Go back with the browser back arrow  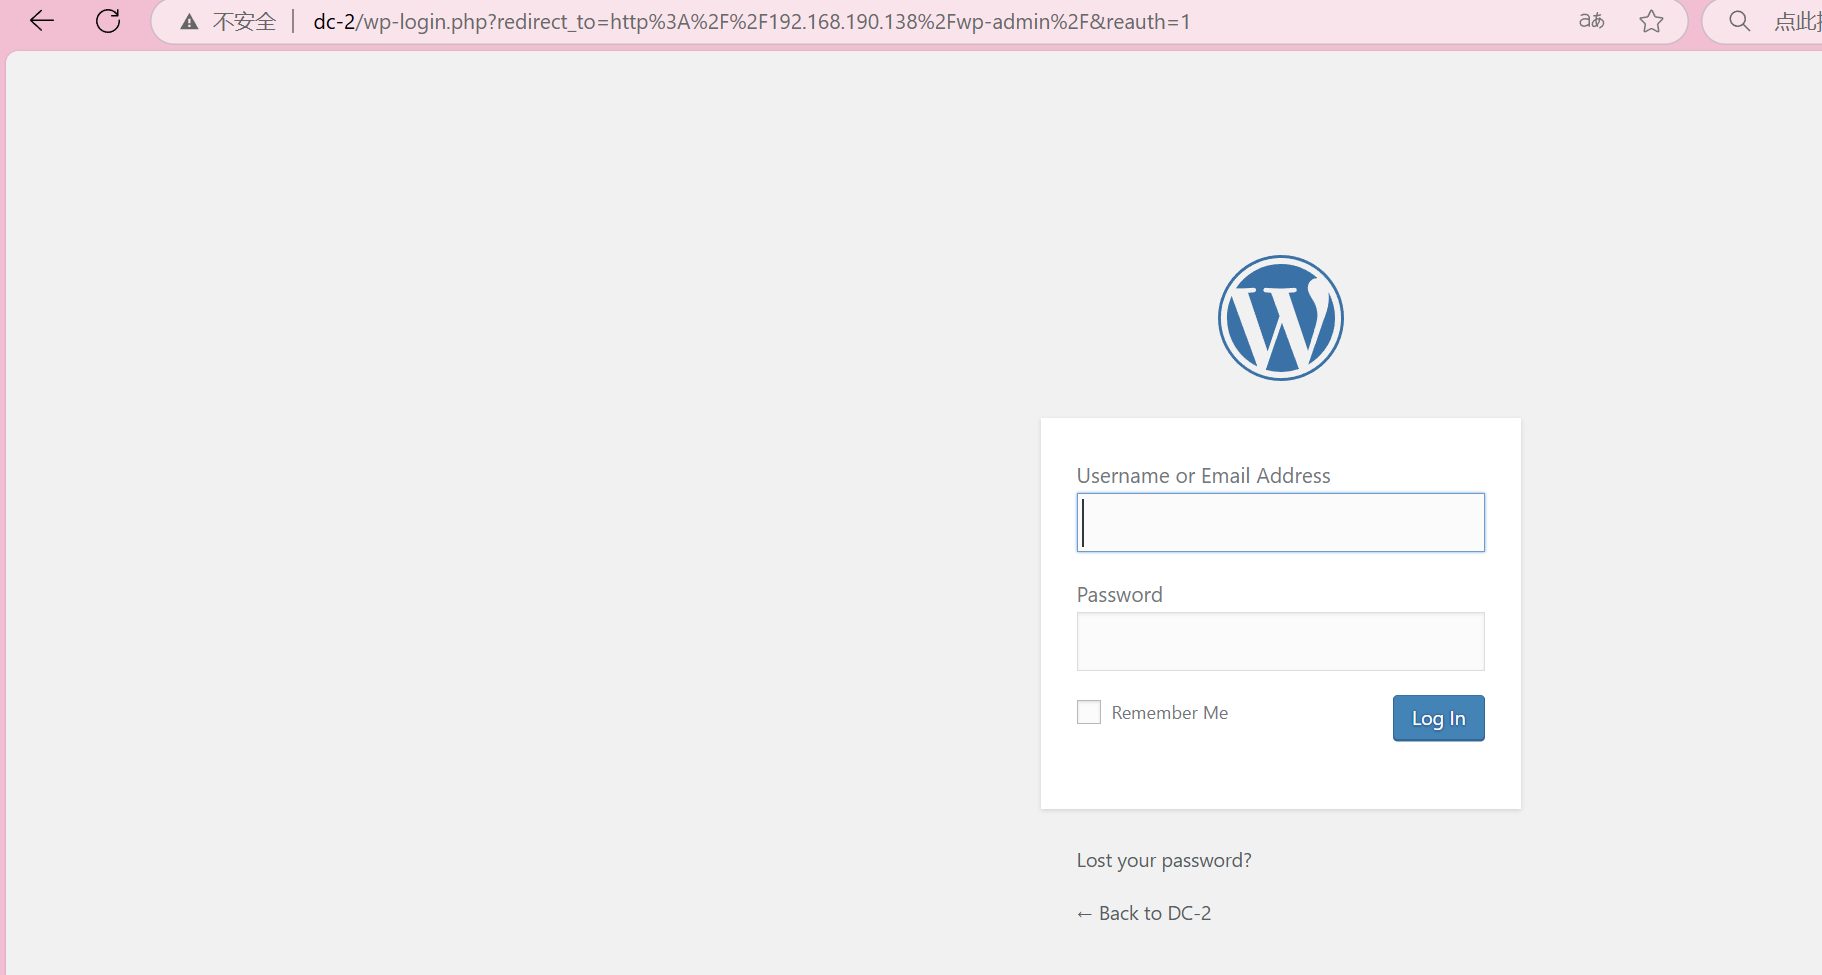42,21
